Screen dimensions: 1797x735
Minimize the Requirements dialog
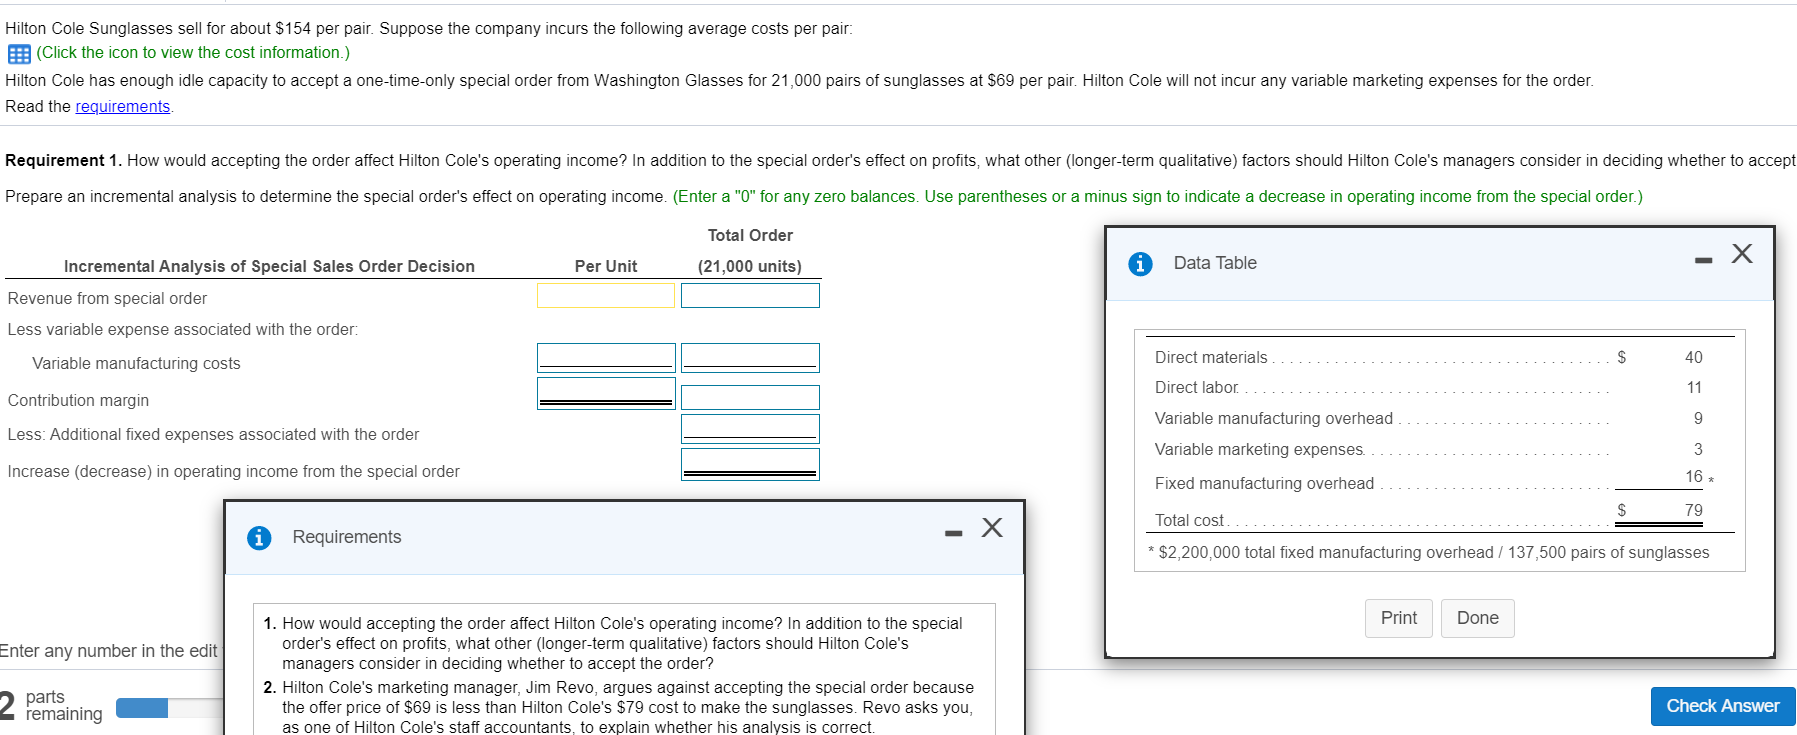click(x=954, y=533)
